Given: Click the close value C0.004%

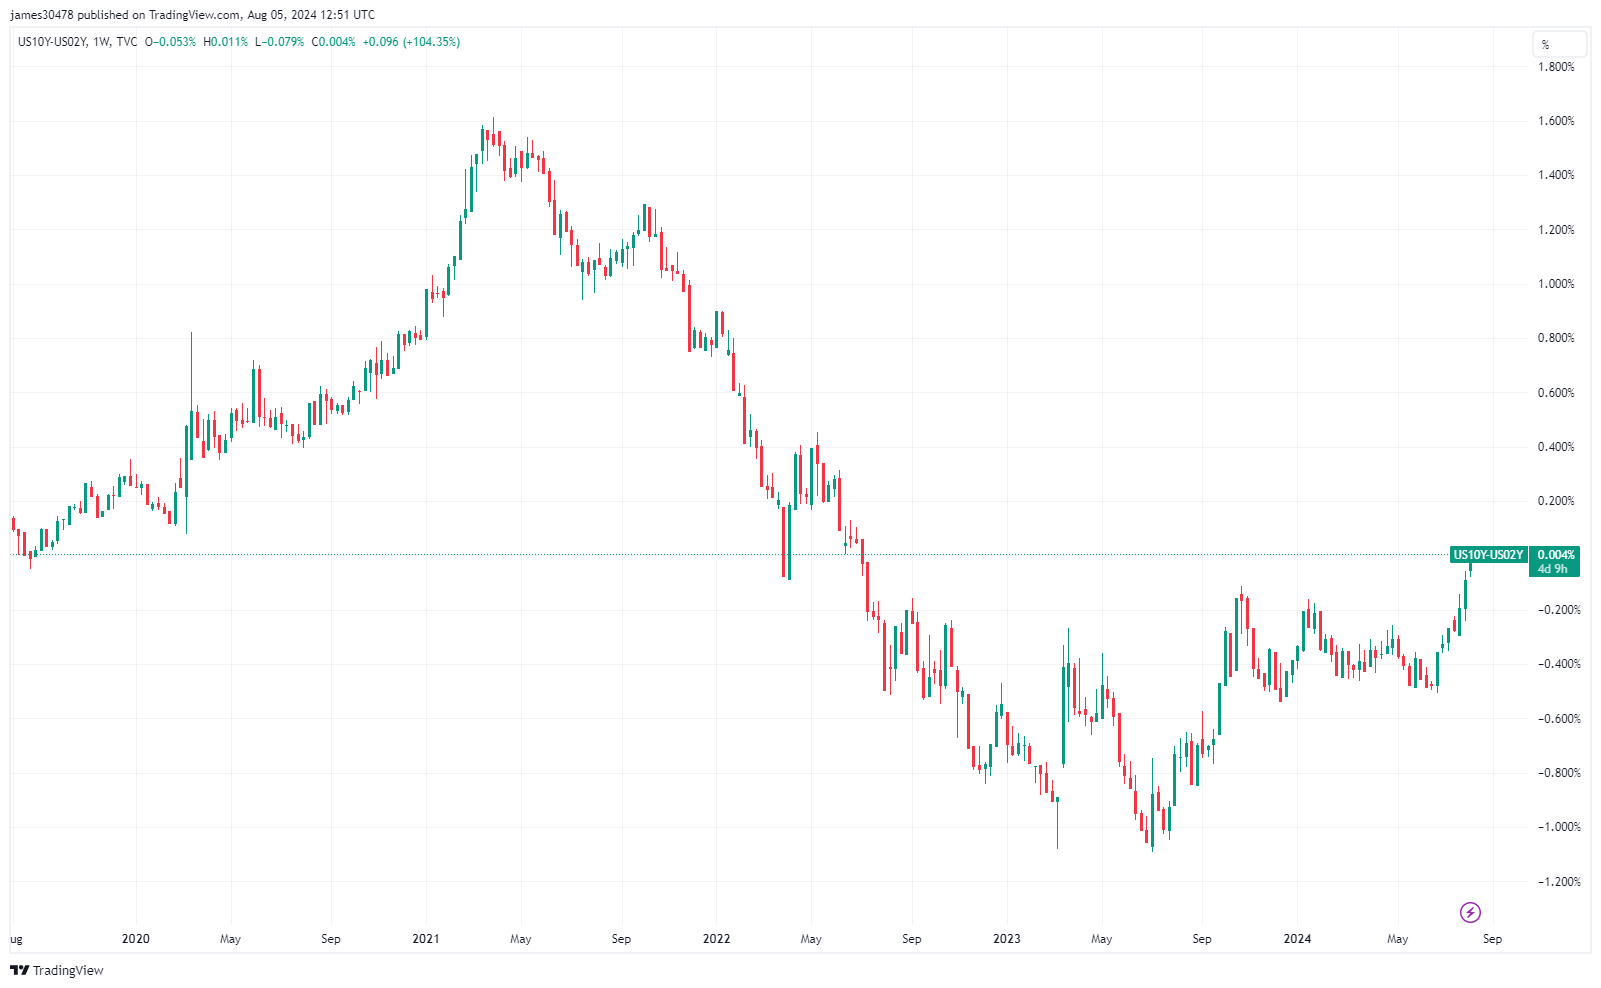Looking at the screenshot, I should 333,42.
